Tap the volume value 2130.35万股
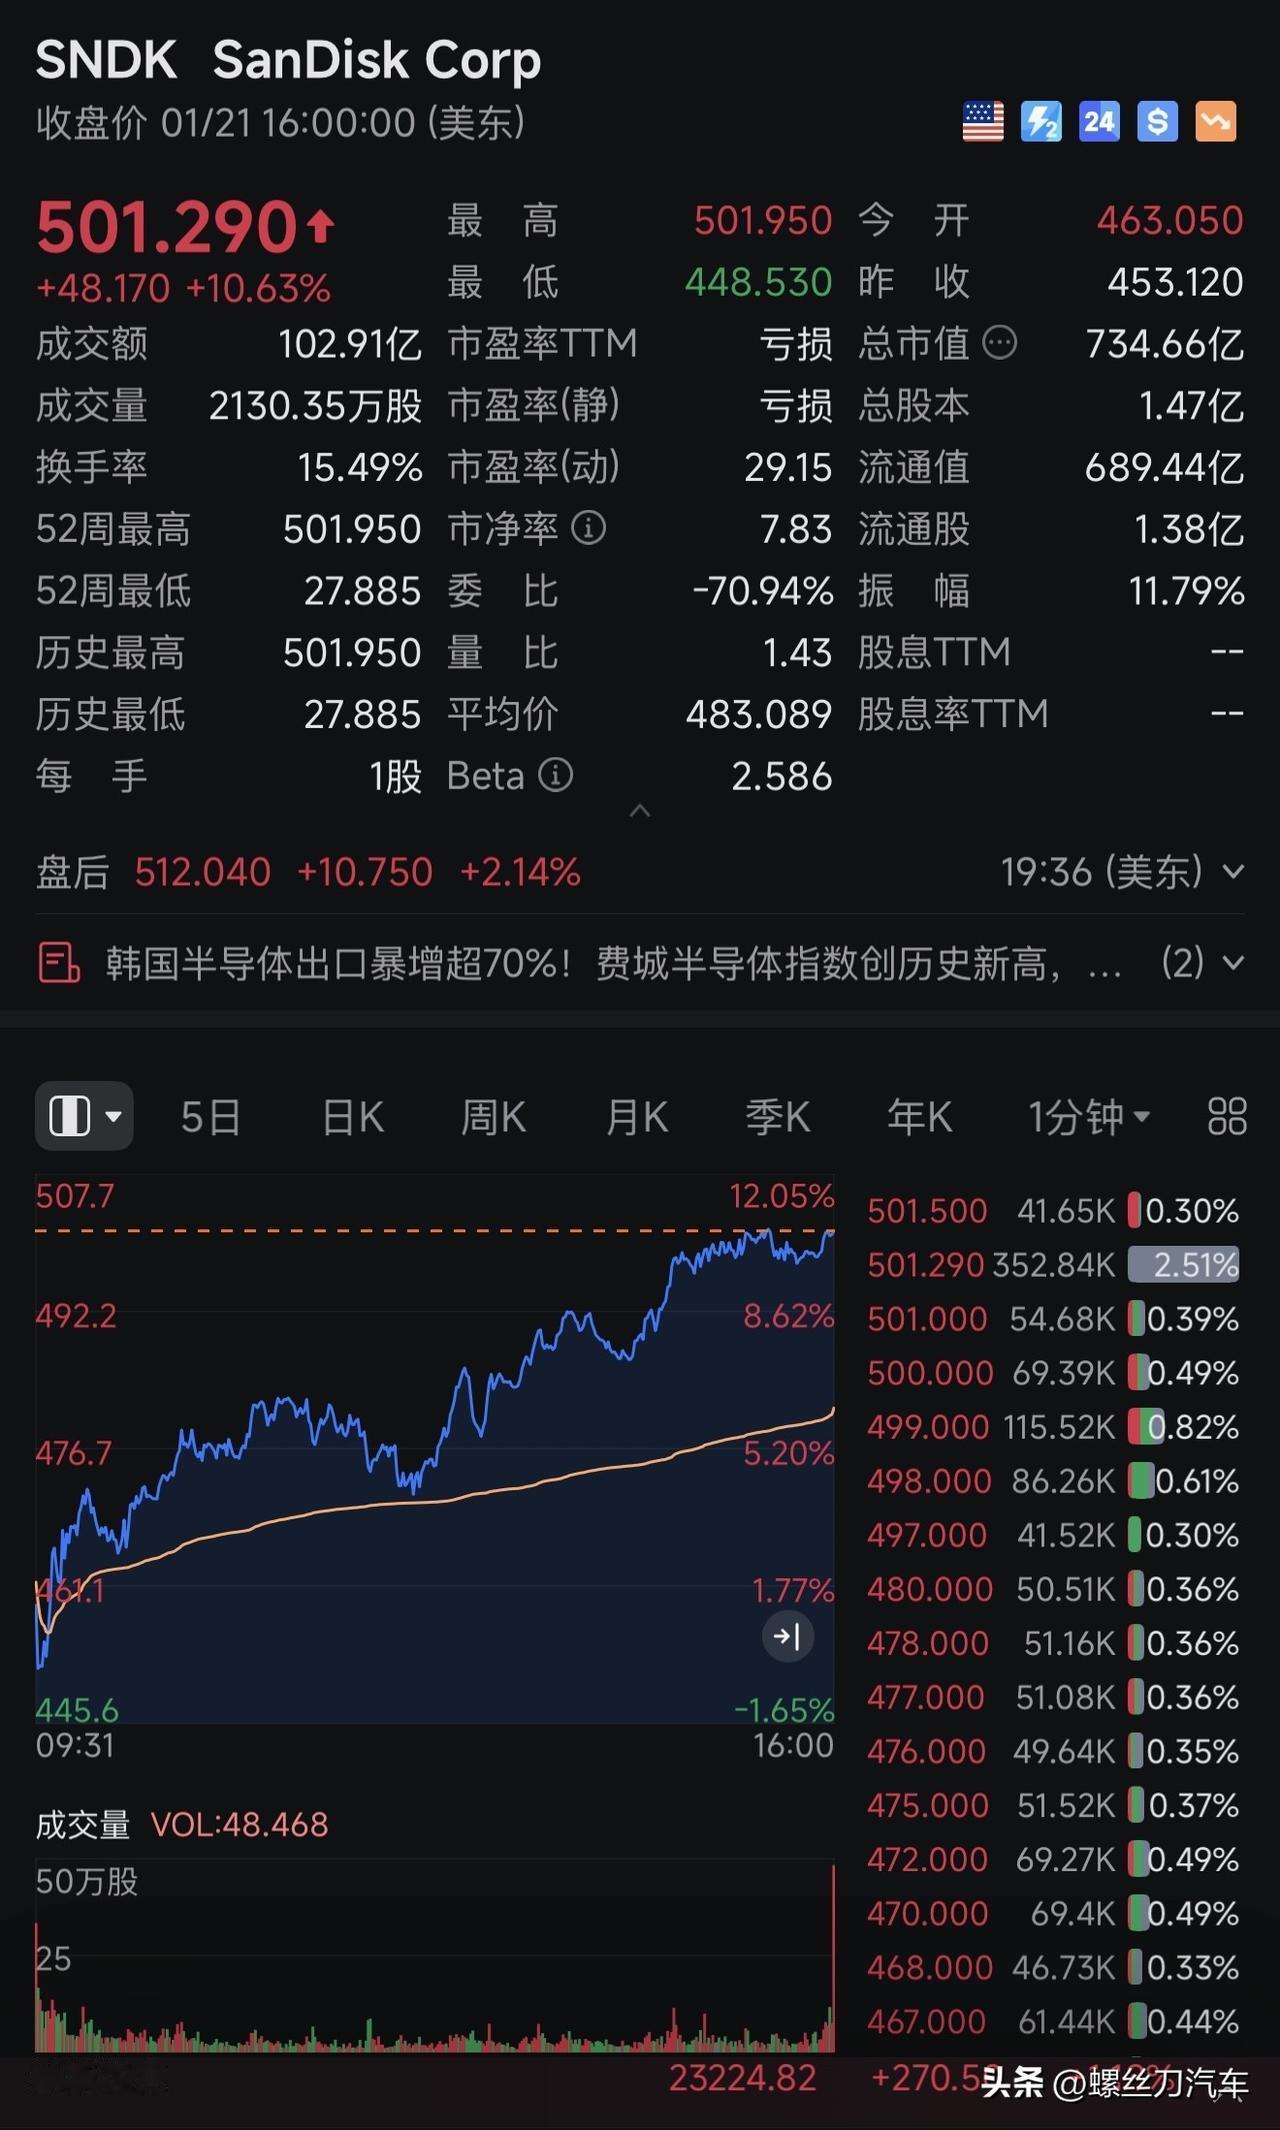 point(315,406)
